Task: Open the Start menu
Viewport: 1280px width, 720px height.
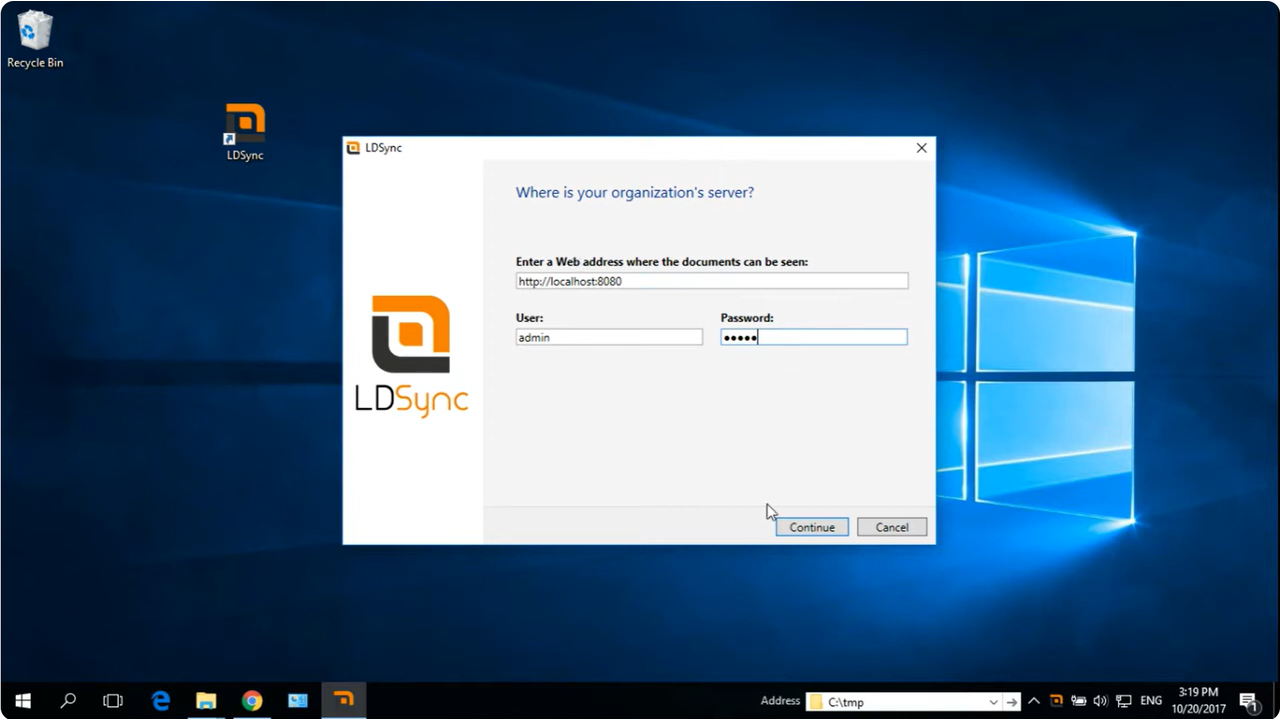Action: [x=22, y=700]
